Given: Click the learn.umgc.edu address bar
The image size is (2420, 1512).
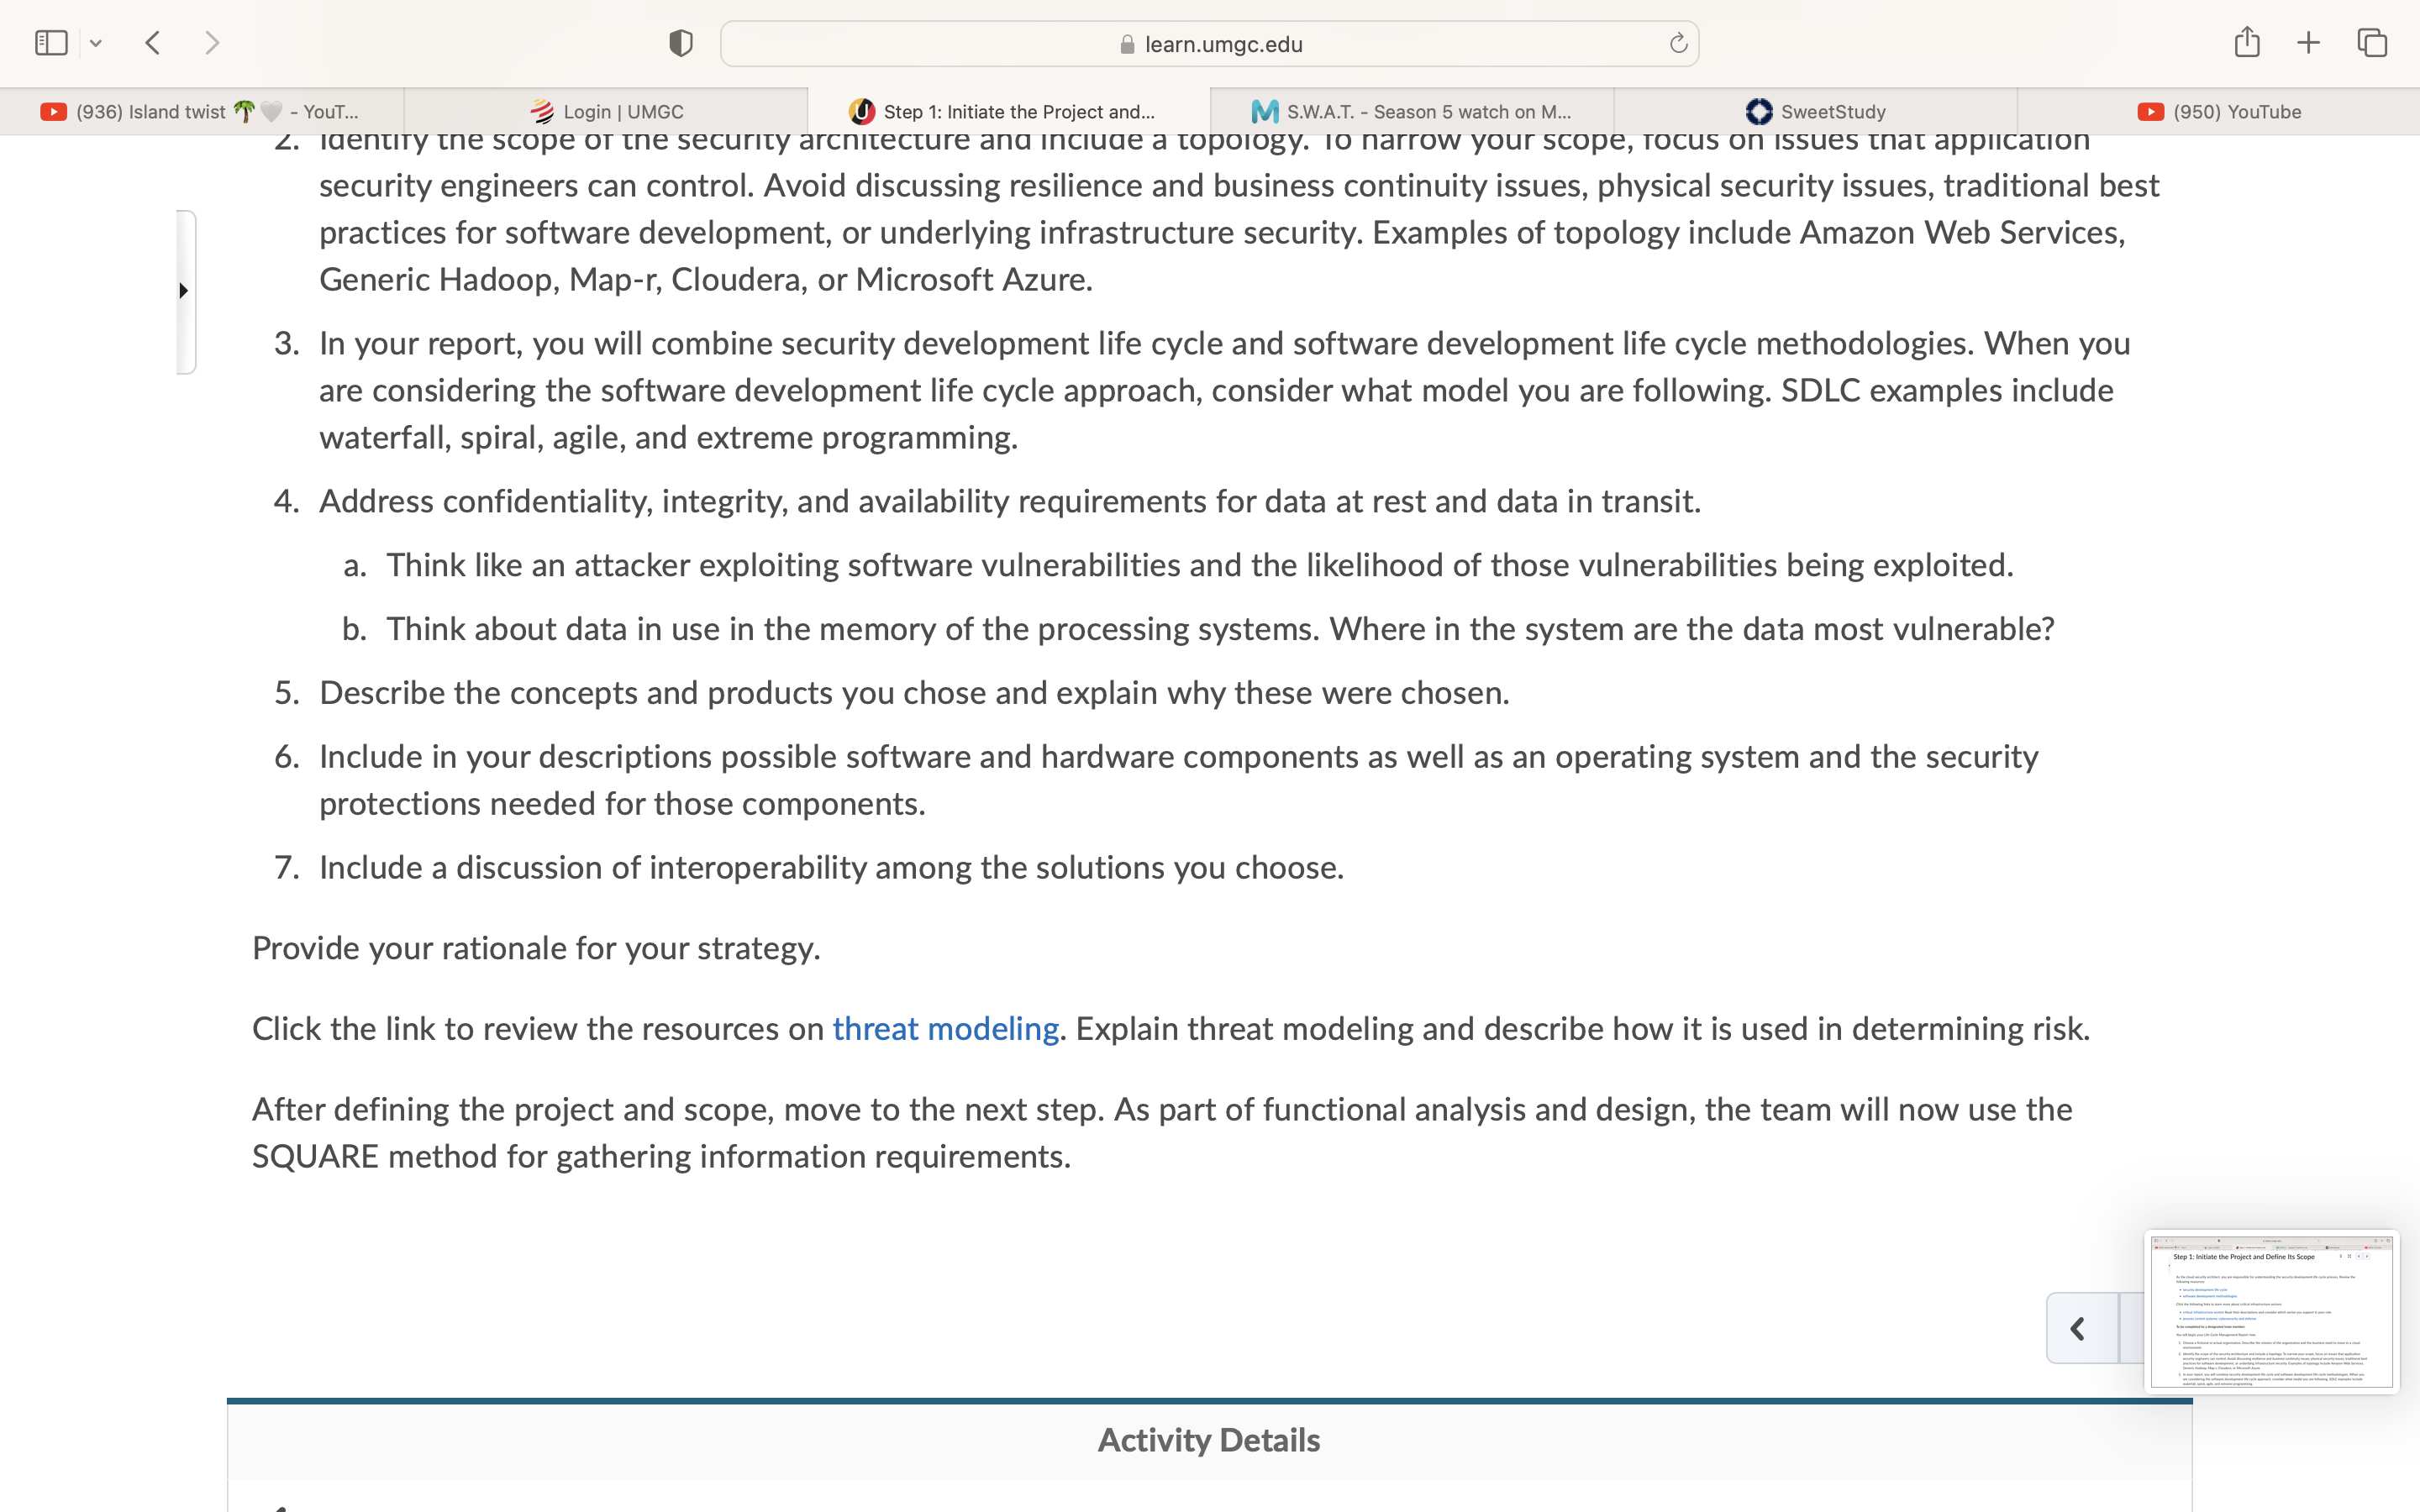Looking at the screenshot, I should 1209,44.
